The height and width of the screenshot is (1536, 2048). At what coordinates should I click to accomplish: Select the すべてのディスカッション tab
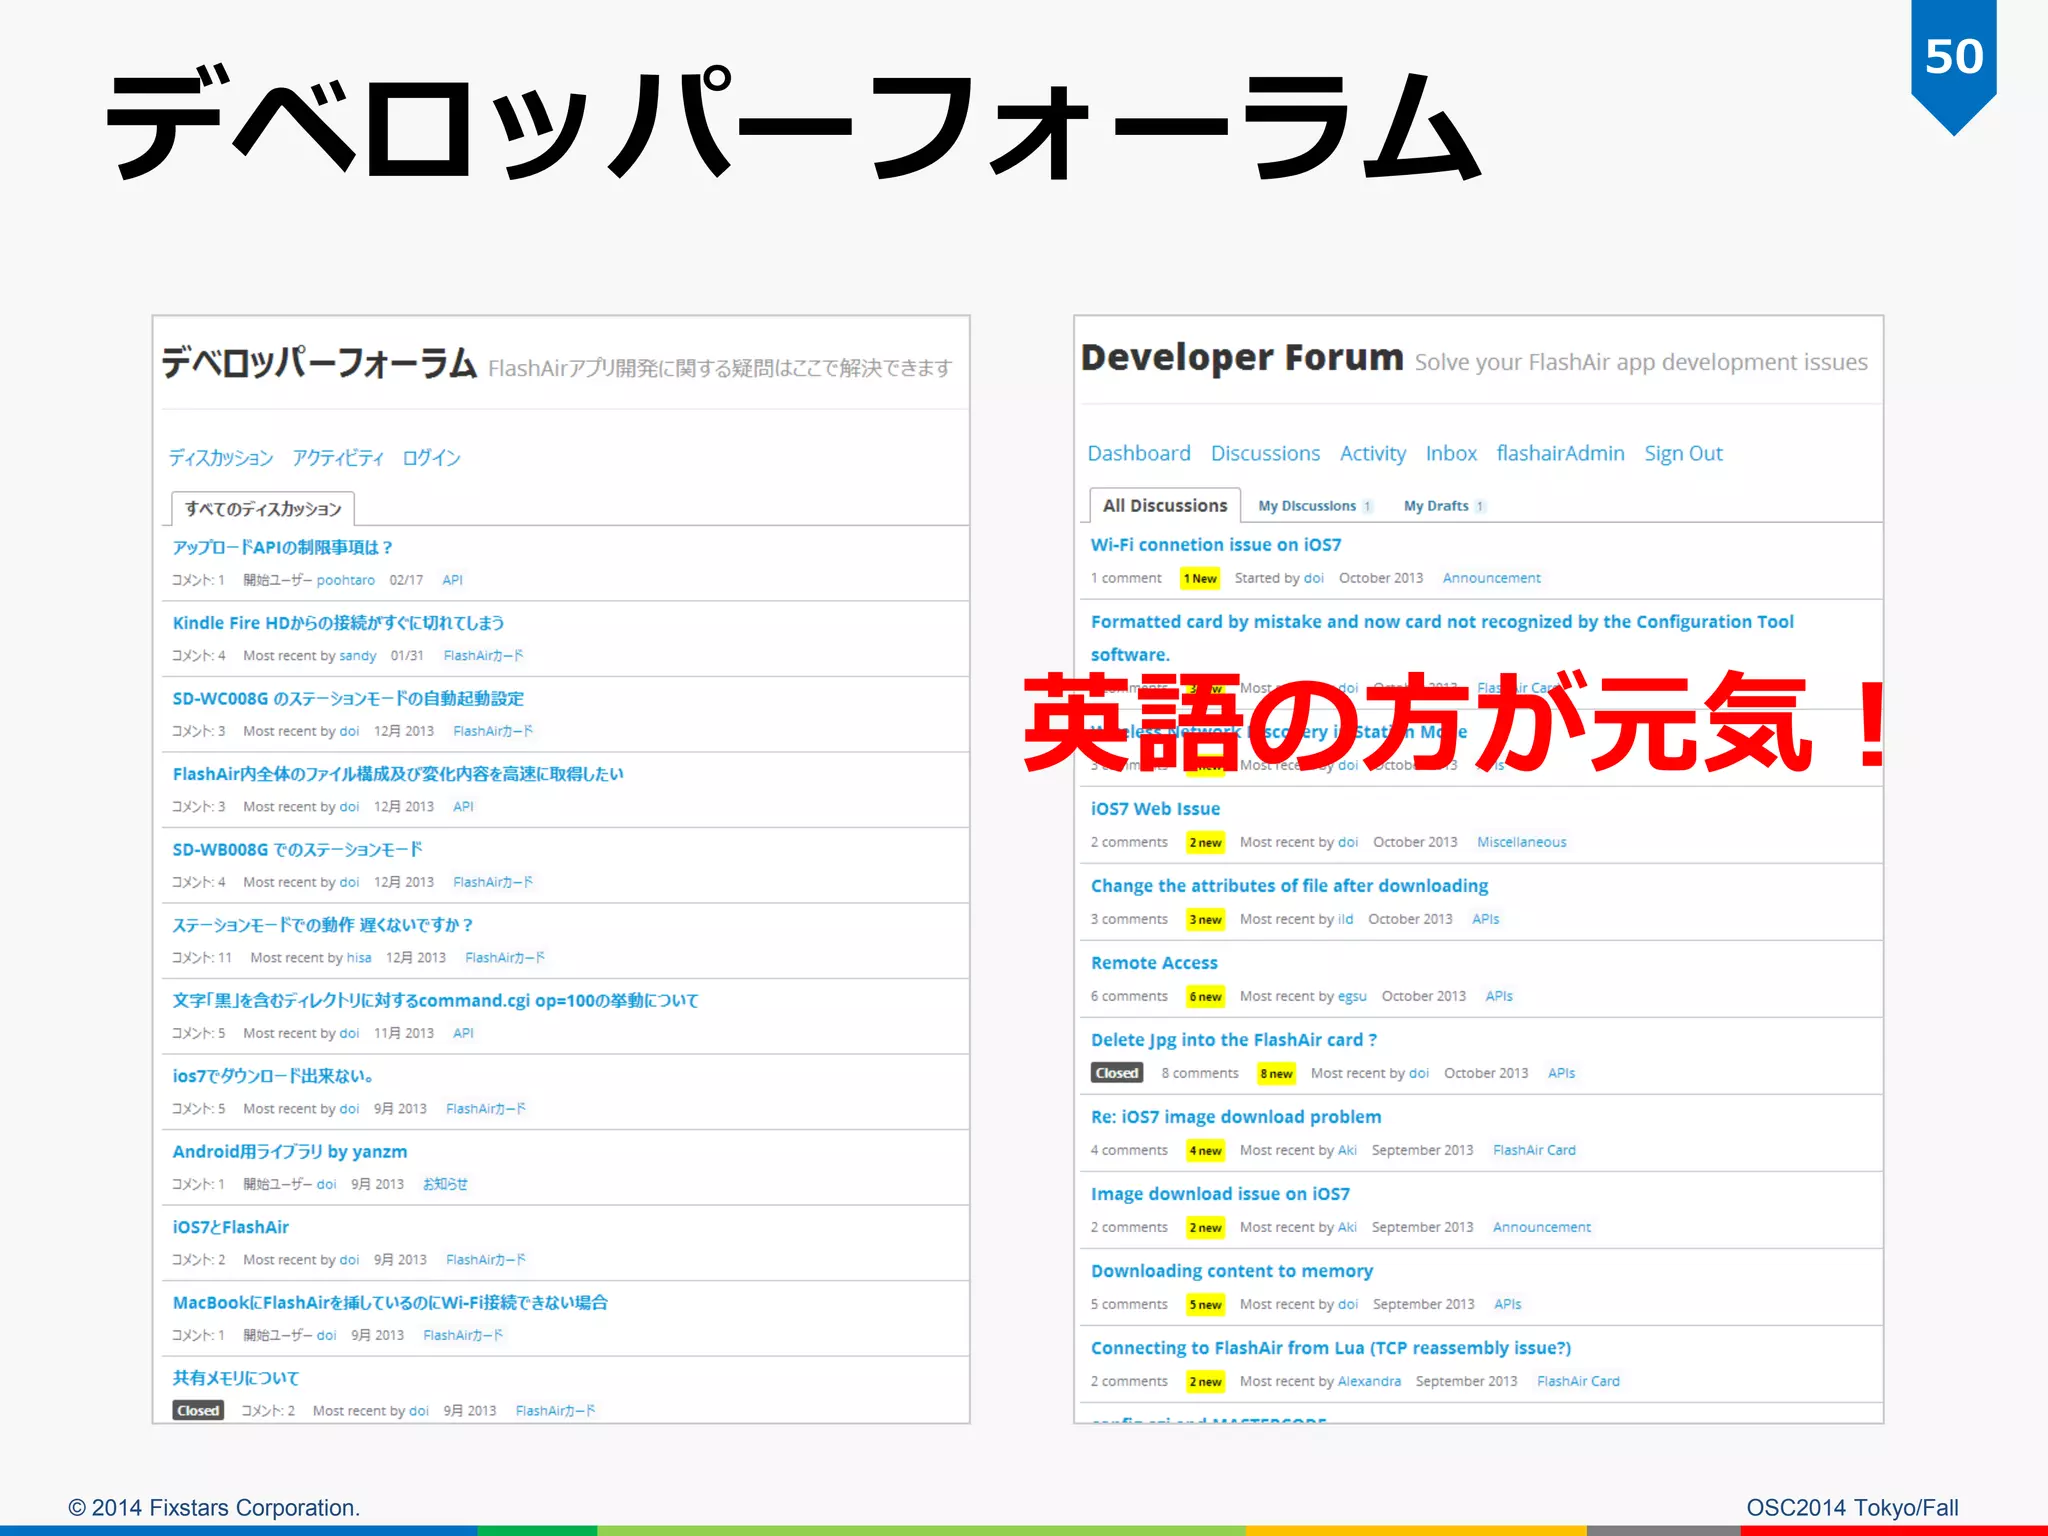(x=263, y=509)
